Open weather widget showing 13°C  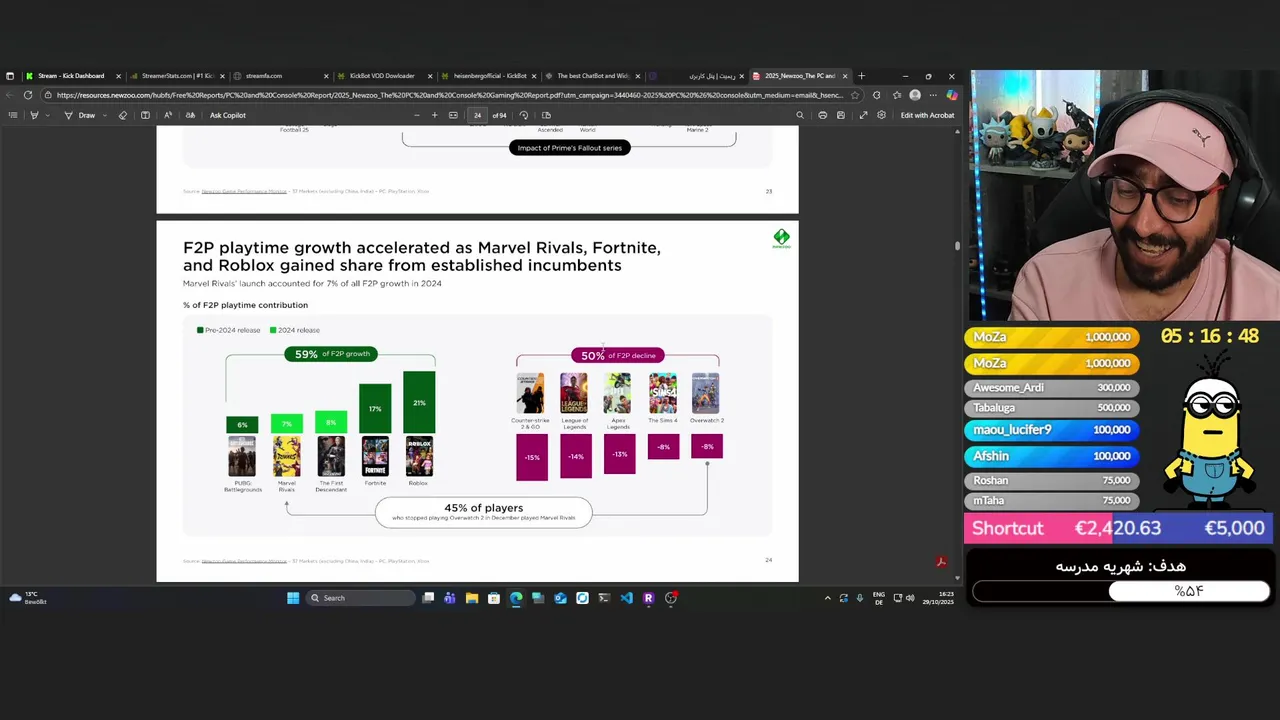click(28, 598)
